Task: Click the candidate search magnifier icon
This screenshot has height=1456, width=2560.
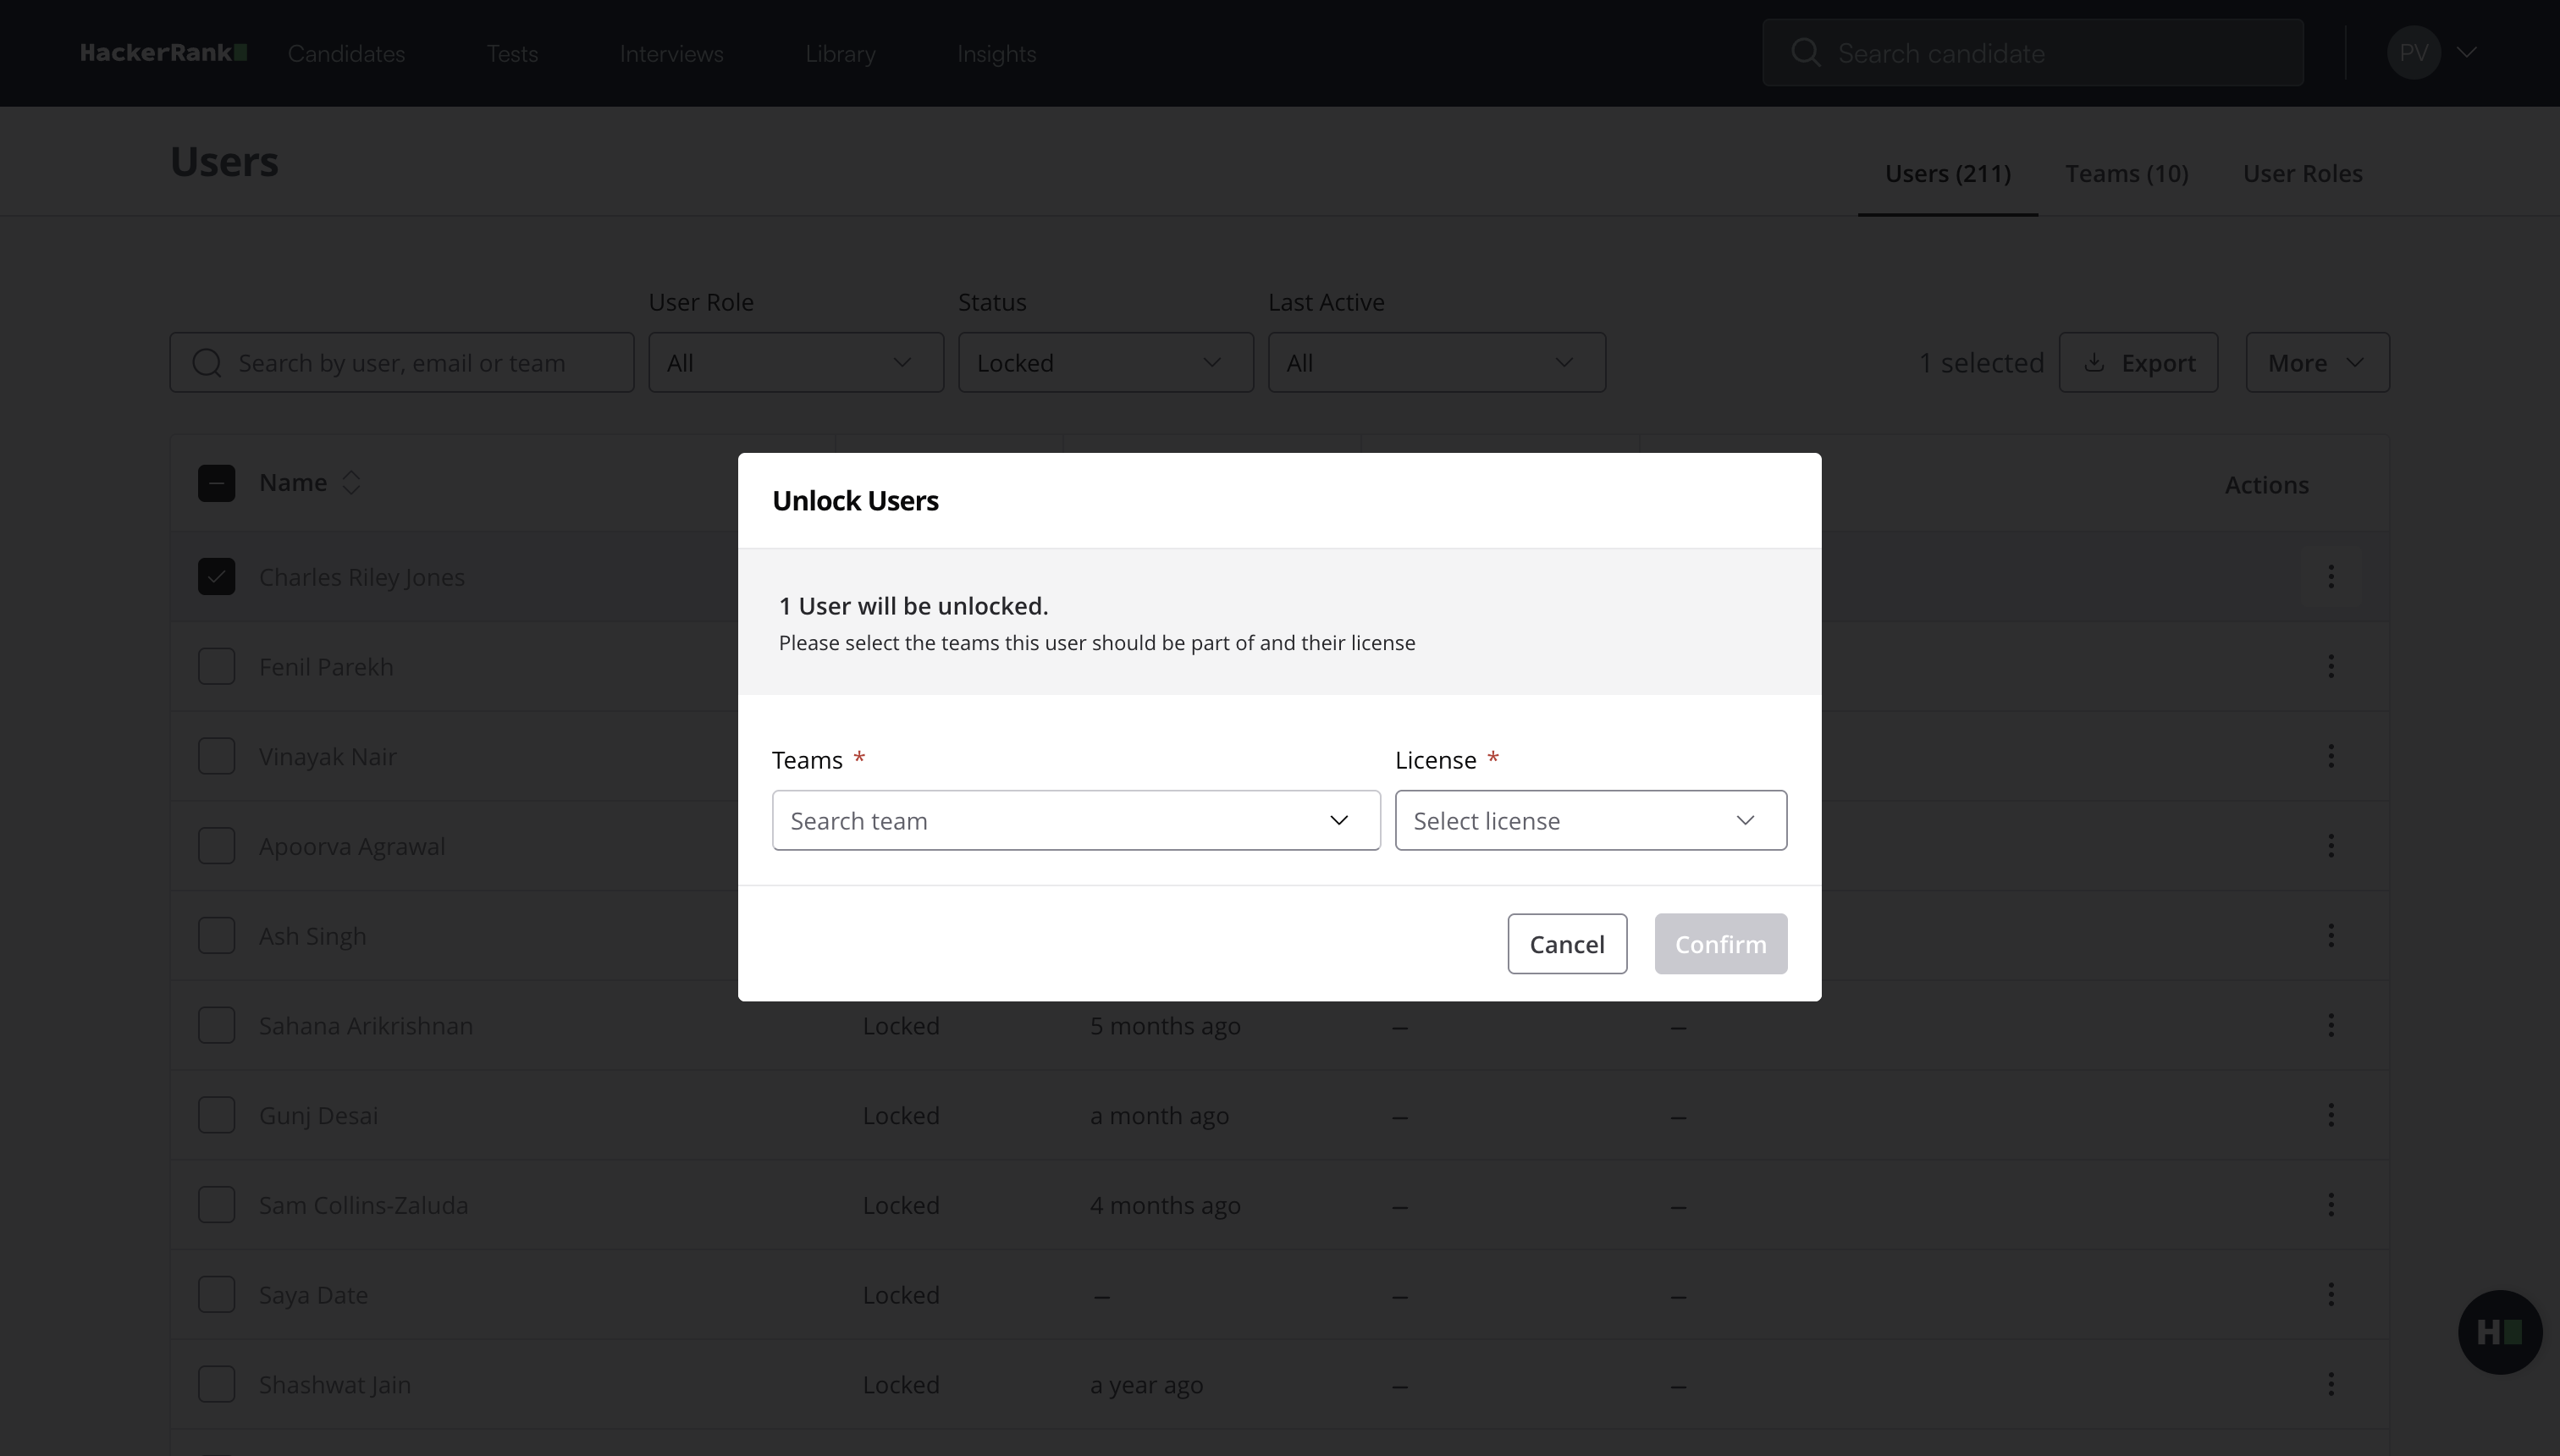Action: [1805, 53]
